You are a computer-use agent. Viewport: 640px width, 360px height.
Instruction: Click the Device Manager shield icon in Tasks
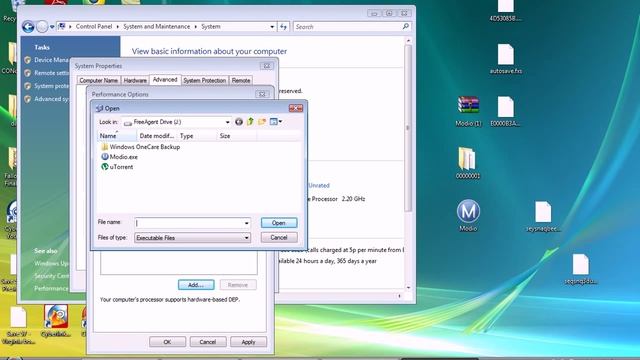[27, 60]
